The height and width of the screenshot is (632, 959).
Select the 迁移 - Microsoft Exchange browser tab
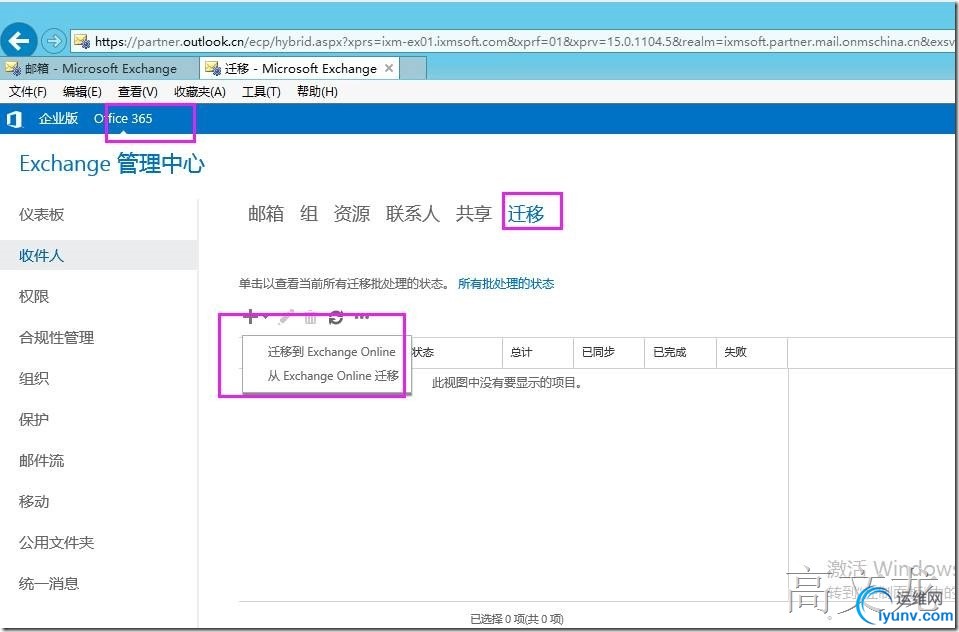pyautogui.click(x=299, y=69)
